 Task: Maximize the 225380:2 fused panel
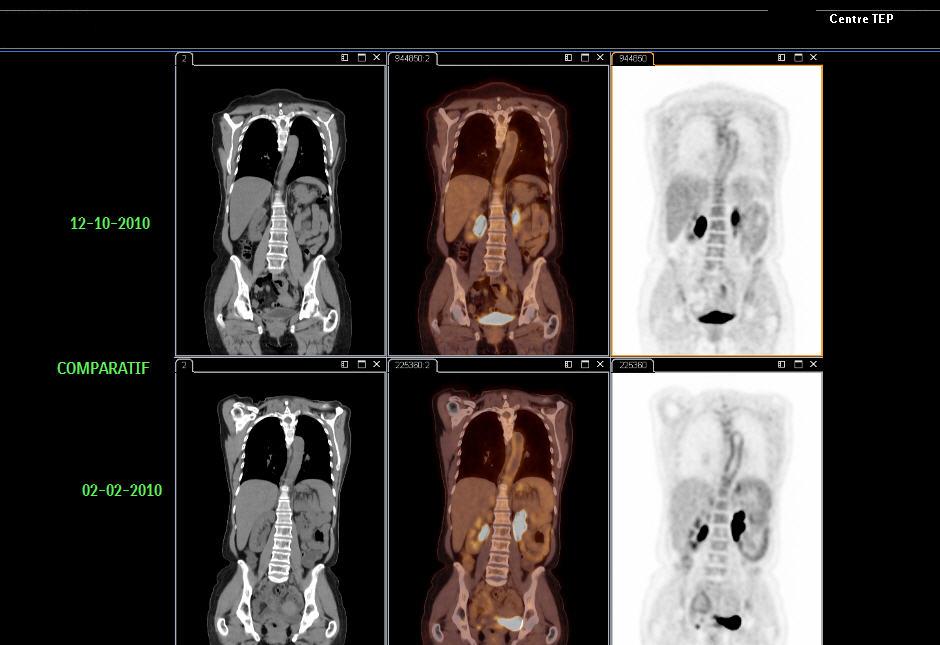(585, 364)
